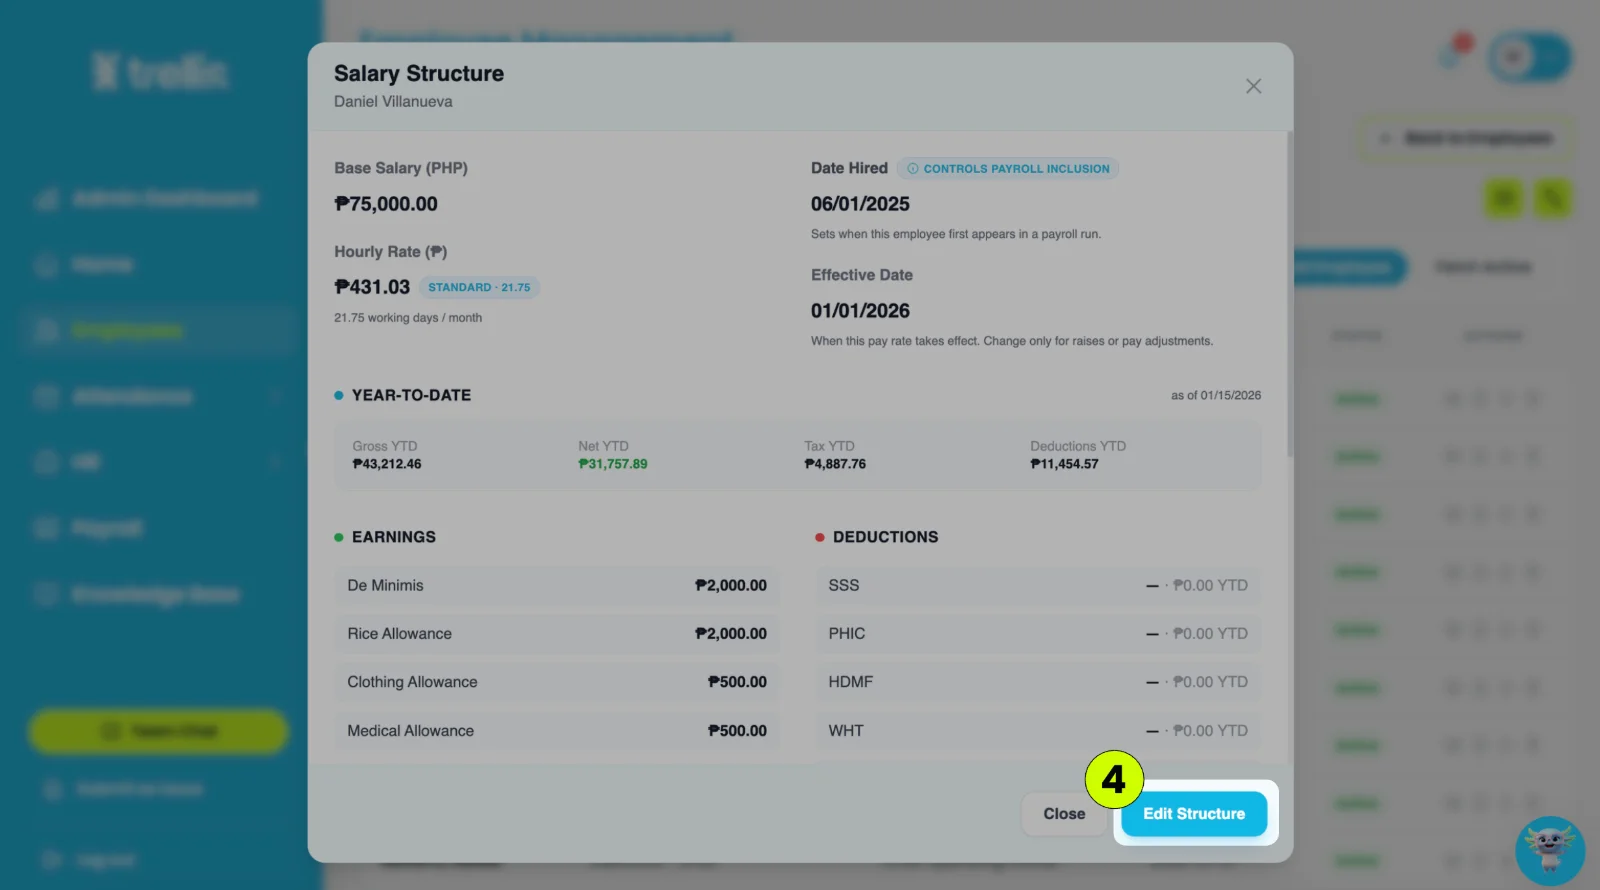
Task: Select the hourly rate ₱431.03 value
Action: pos(372,287)
